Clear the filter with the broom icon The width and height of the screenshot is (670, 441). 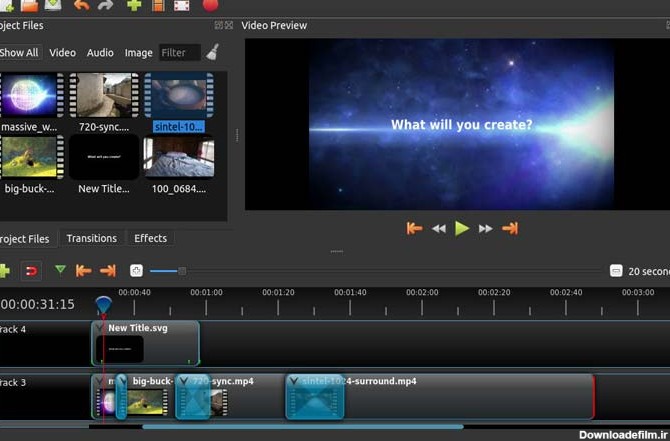(213, 52)
